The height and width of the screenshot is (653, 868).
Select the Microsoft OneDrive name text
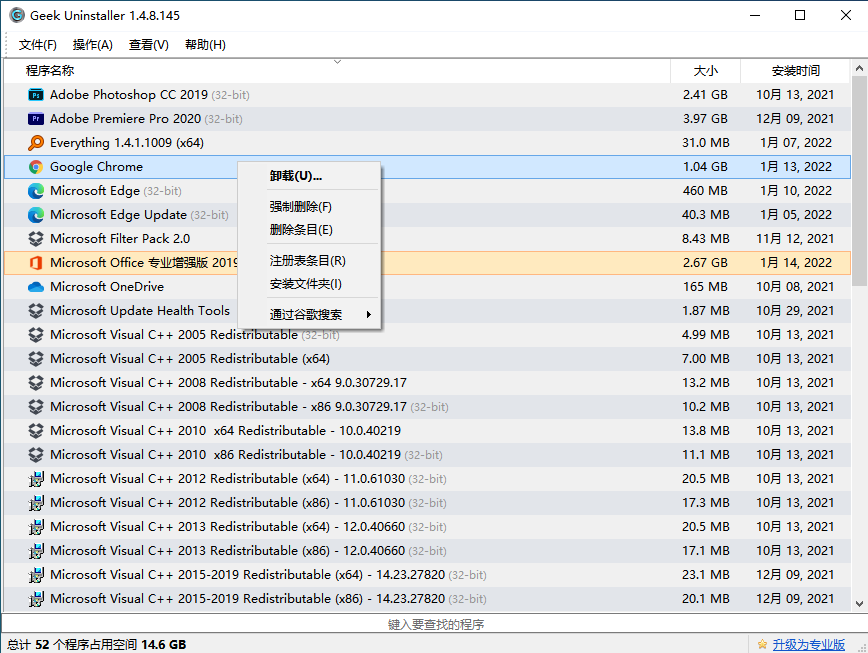click(107, 287)
